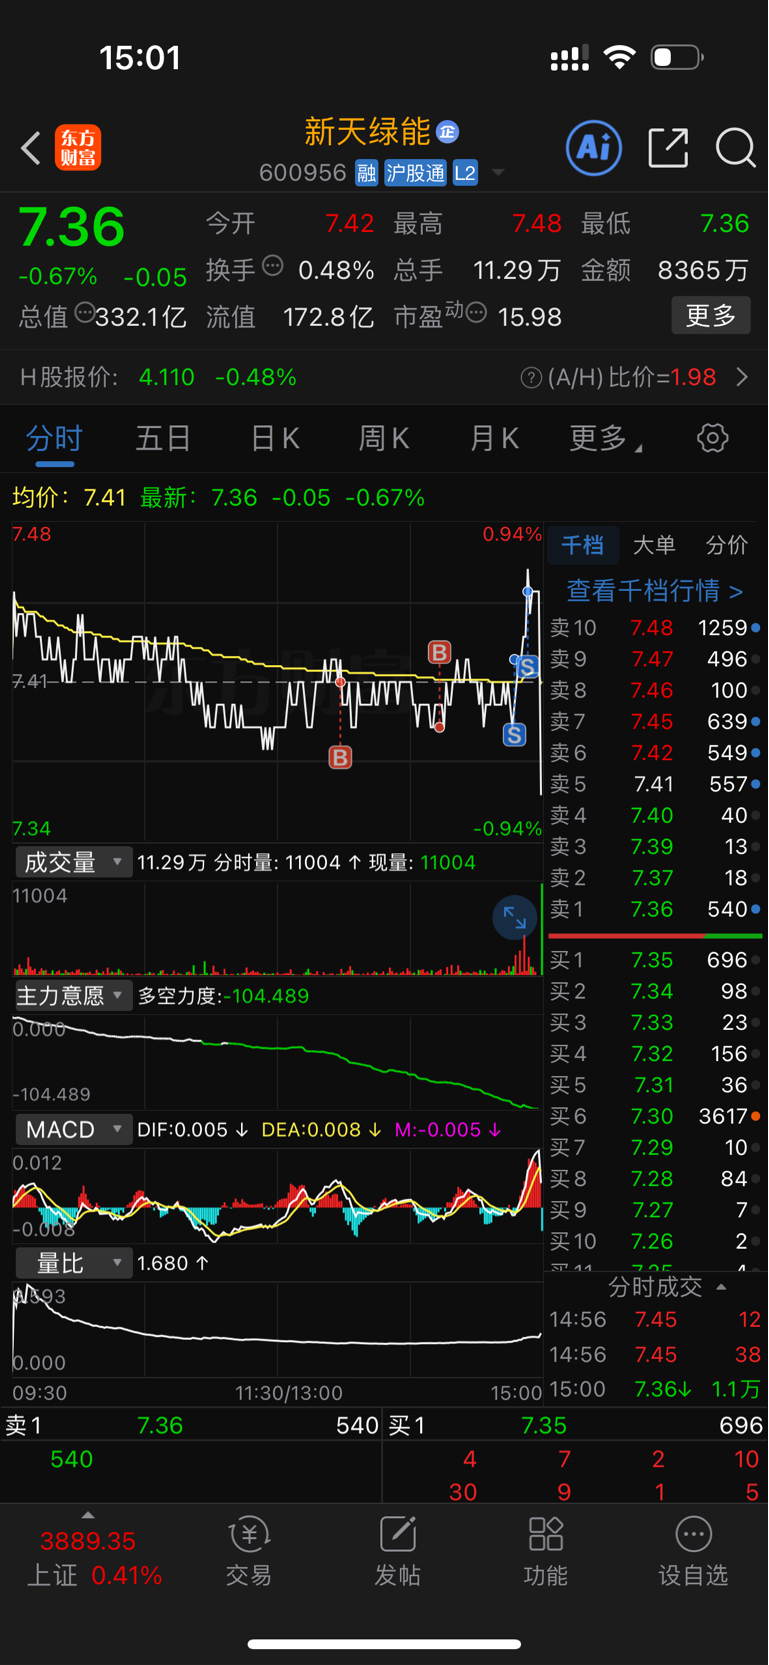Tap the 均价 7.41 label
769x1665 pixels.
(x=68, y=497)
